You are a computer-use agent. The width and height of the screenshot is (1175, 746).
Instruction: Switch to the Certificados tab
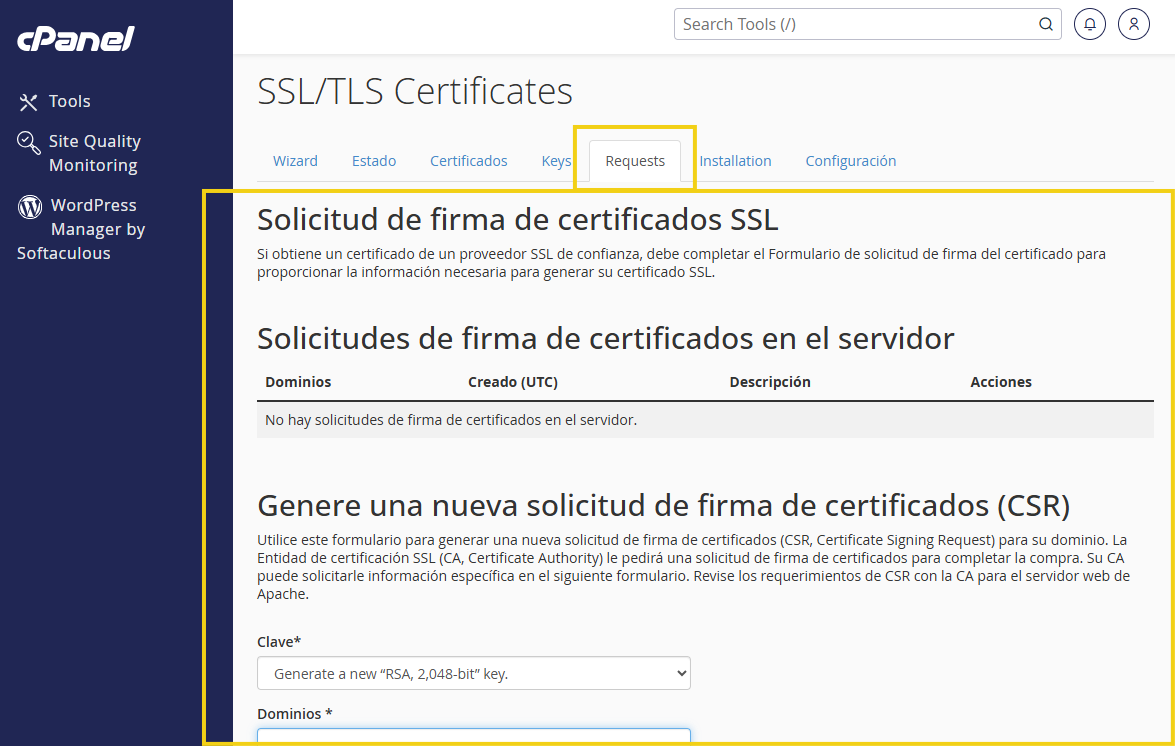click(468, 161)
